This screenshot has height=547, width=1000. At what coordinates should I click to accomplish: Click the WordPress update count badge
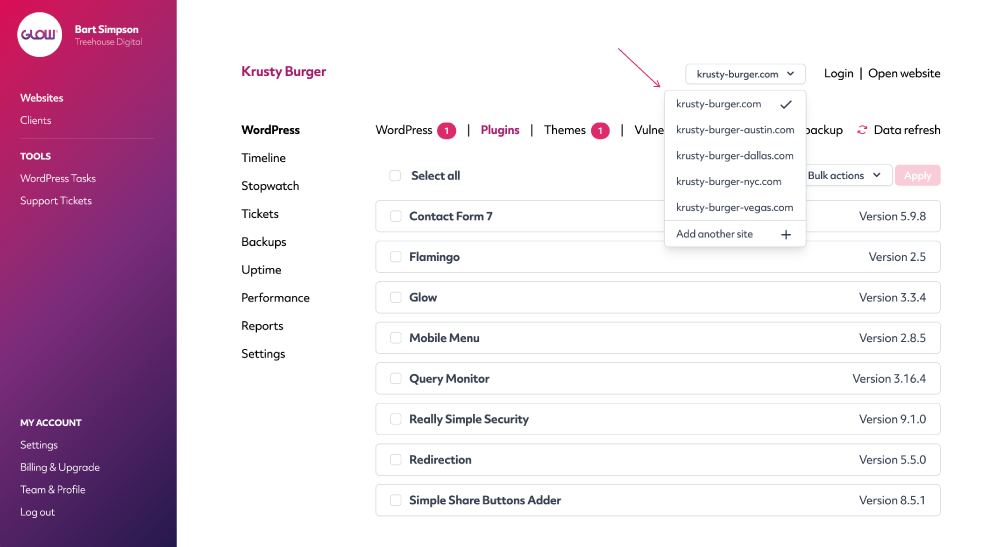(446, 131)
